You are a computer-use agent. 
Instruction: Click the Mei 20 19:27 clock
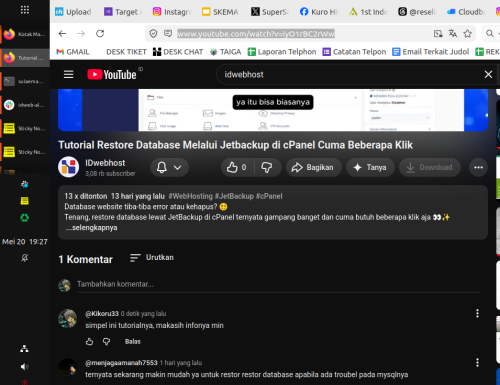tap(25, 242)
